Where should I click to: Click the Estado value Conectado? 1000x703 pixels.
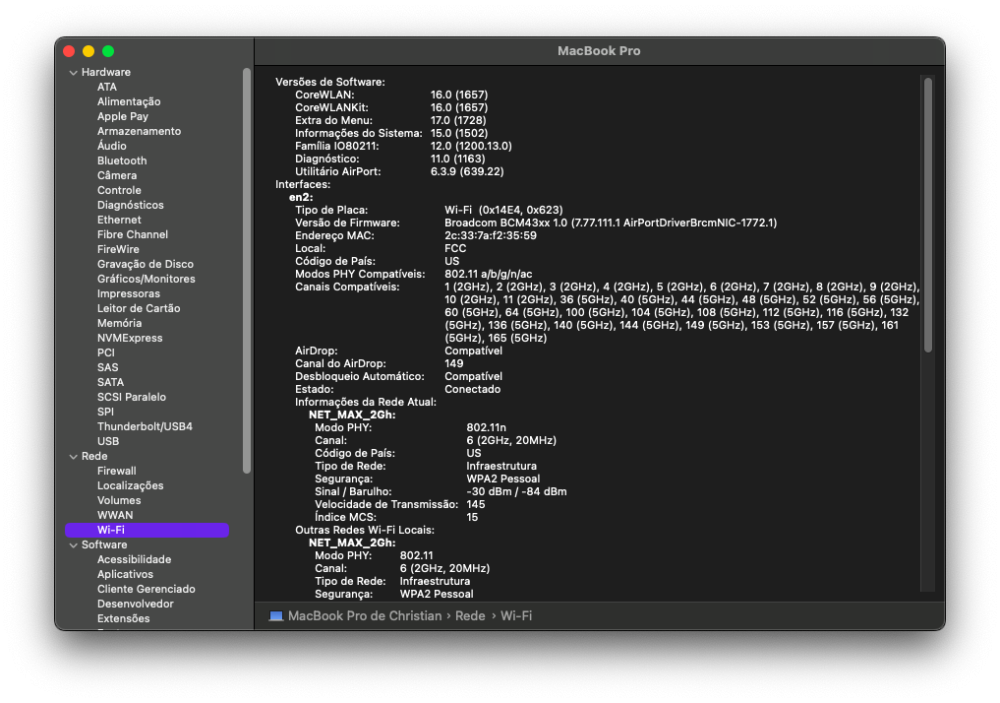coord(473,389)
